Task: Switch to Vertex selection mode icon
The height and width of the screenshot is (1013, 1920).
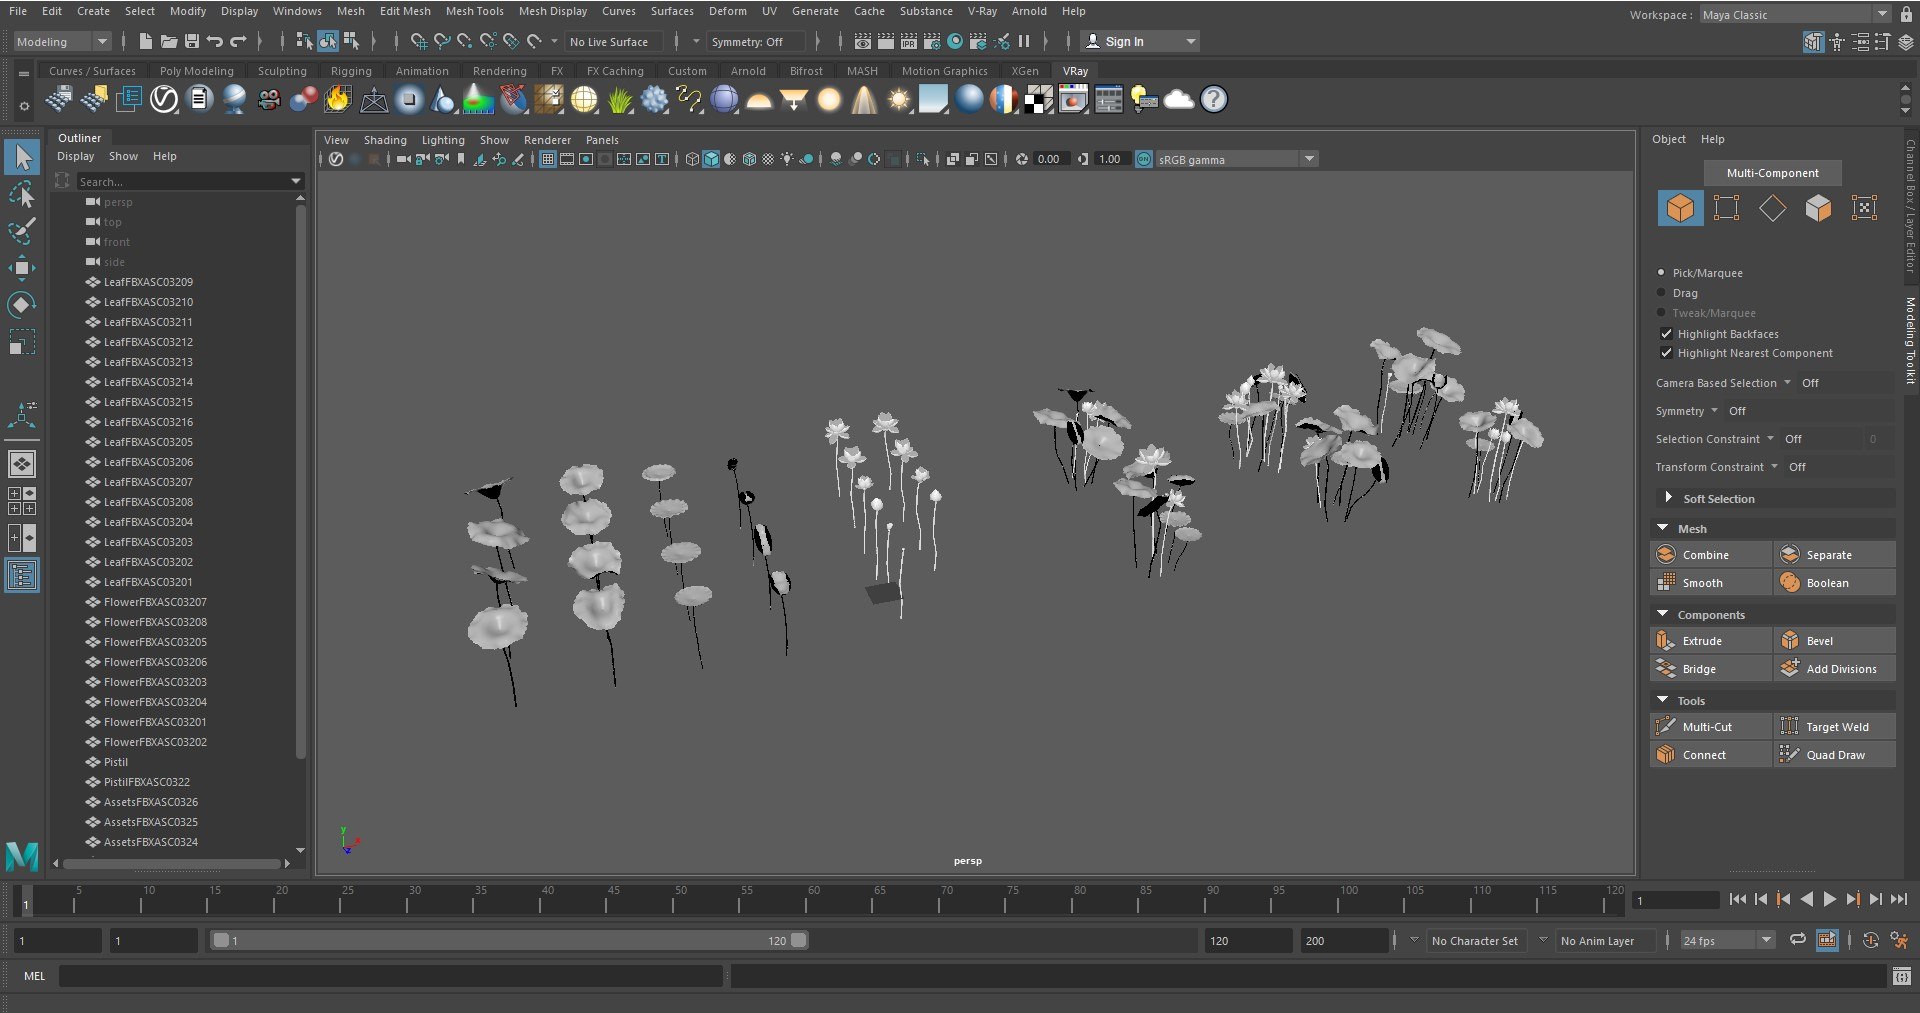Action: (1726, 208)
